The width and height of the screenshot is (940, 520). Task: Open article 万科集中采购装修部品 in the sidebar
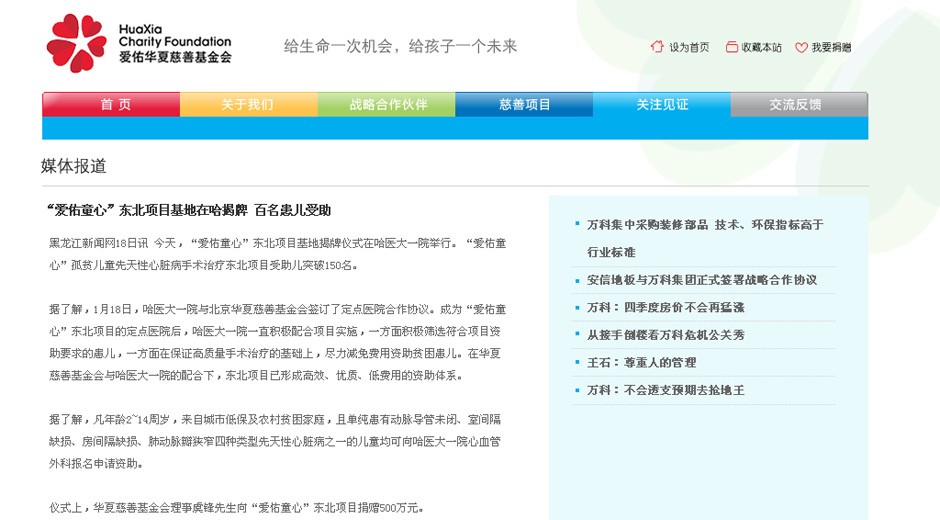pyautogui.click(x=705, y=238)
